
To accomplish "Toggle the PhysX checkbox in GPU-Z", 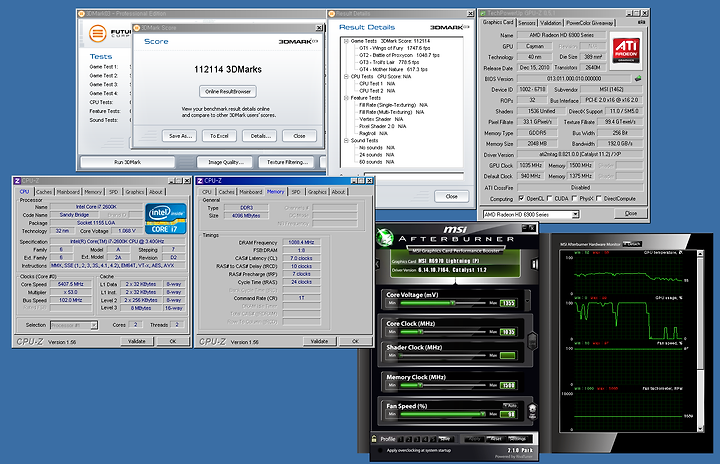I will pyautogui.click(x=574, y=198).
